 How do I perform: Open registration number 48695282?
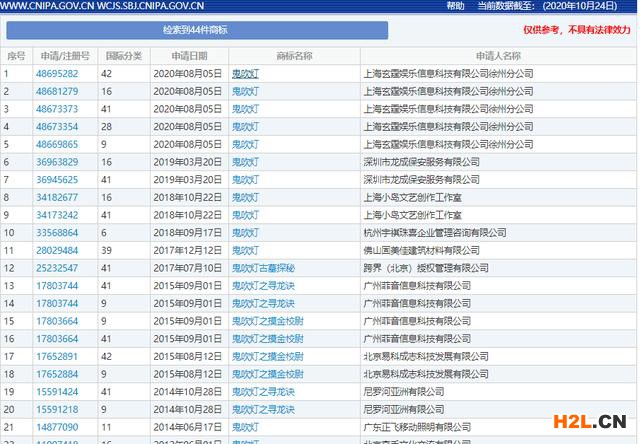coord(57,73)
